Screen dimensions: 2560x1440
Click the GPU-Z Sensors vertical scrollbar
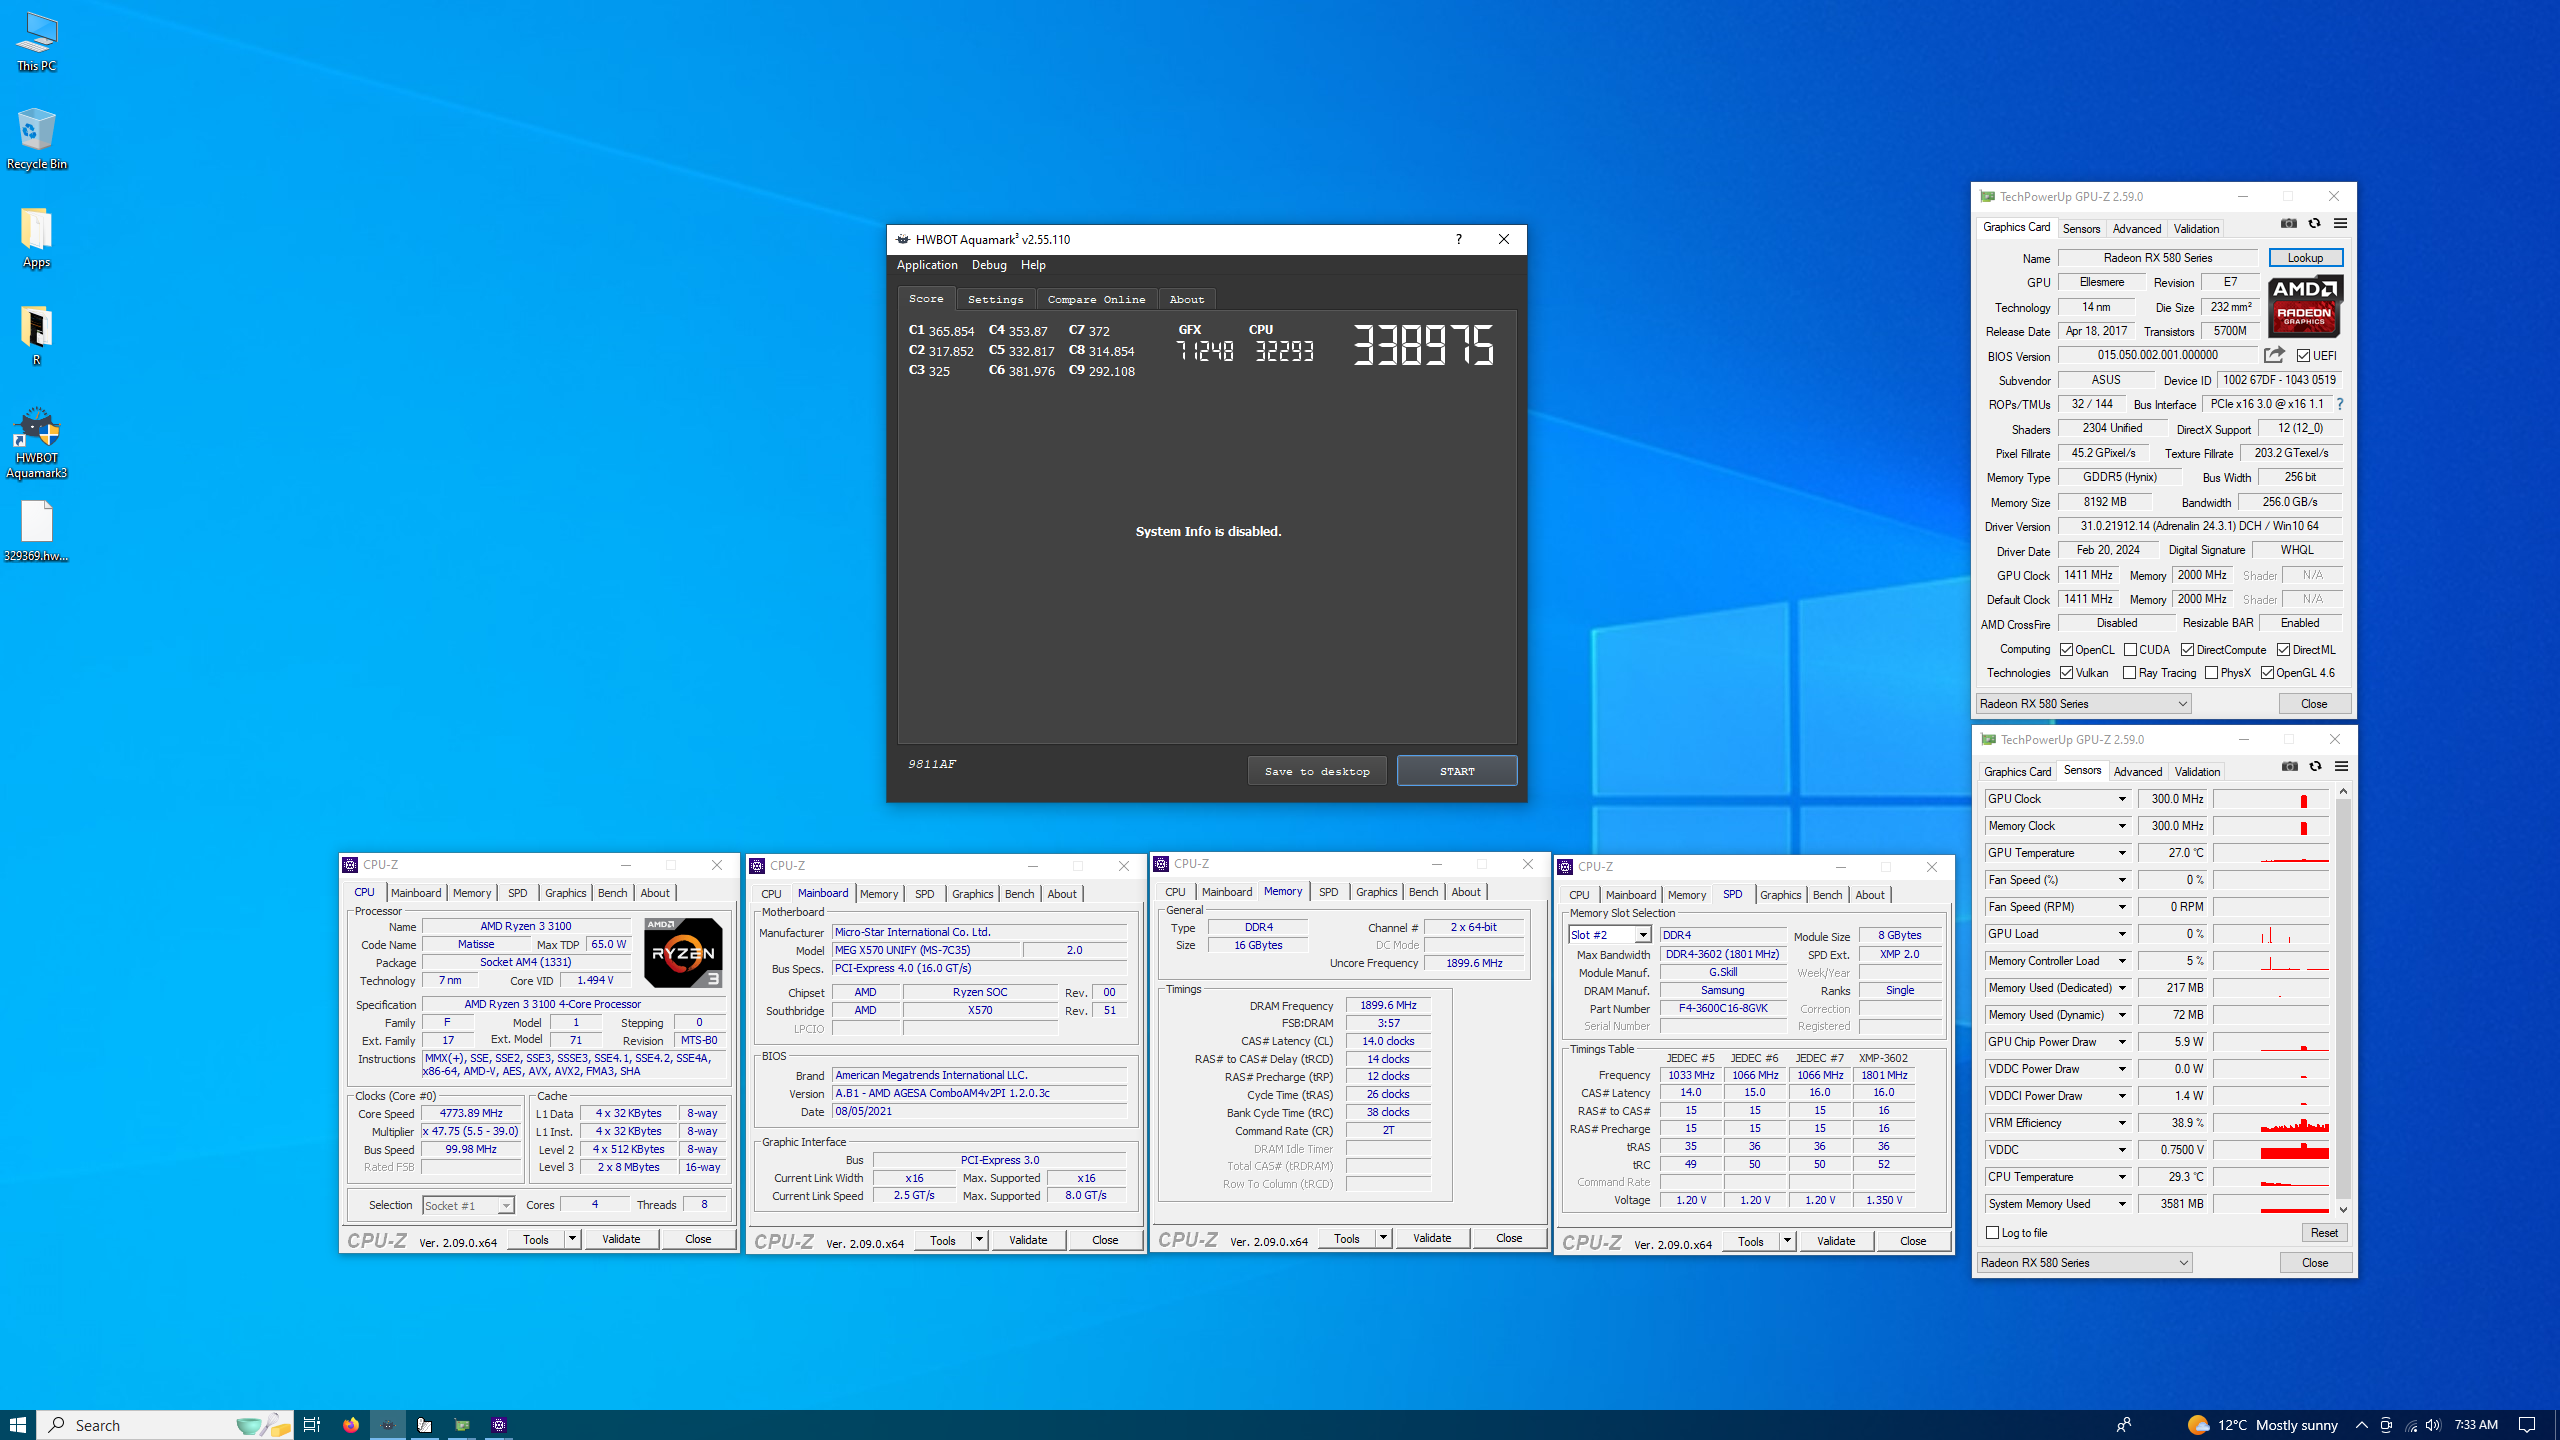click(x=2343, y=1000)
